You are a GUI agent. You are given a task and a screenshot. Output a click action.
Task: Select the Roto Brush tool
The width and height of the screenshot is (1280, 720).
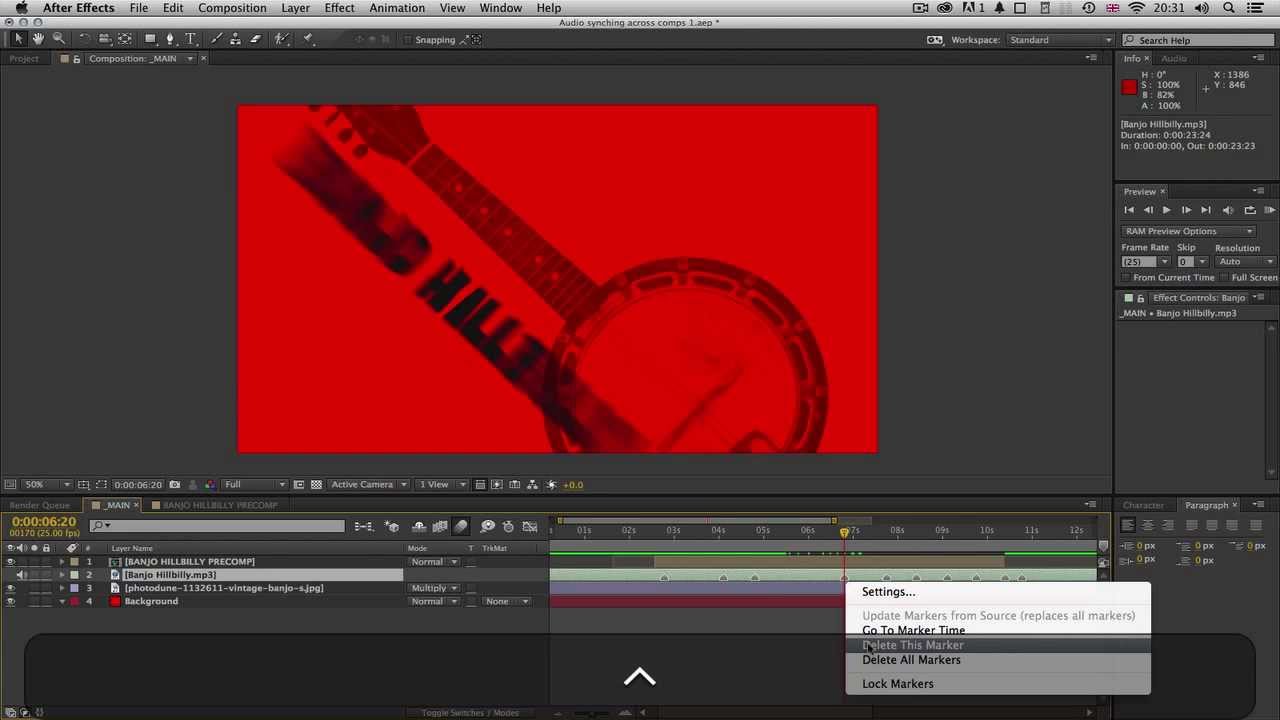click(x=282, y=39)
